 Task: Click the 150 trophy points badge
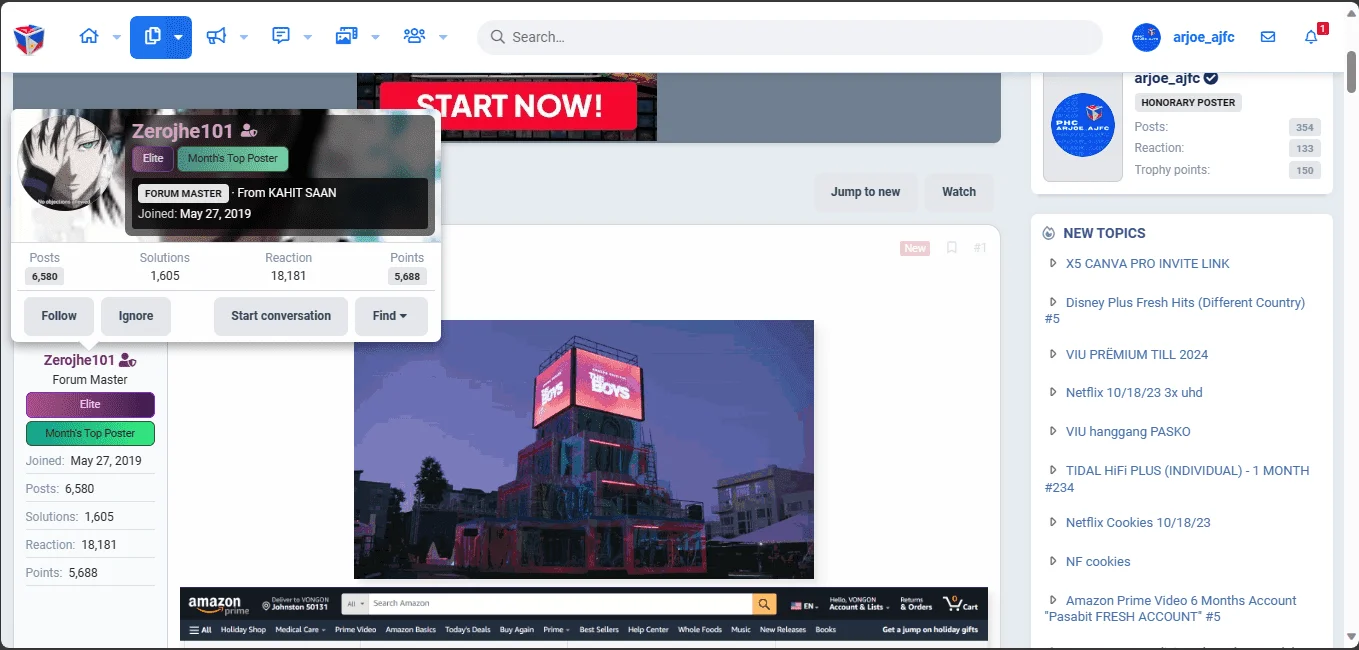click(1304, 170)
